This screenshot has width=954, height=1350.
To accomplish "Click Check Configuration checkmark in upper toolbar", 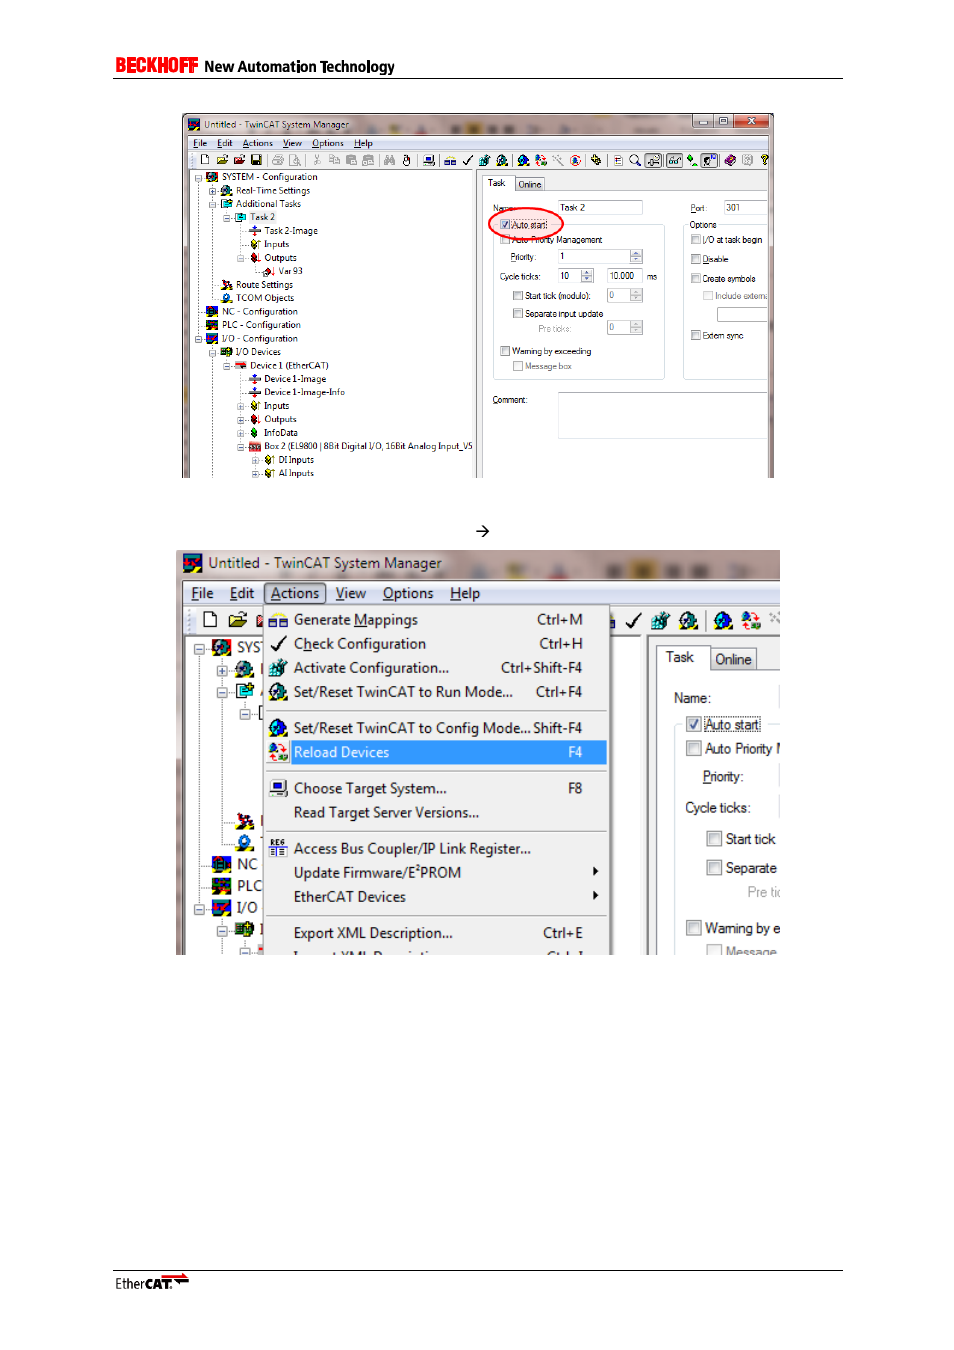I will pyautogui.click(x=467, y=160).
